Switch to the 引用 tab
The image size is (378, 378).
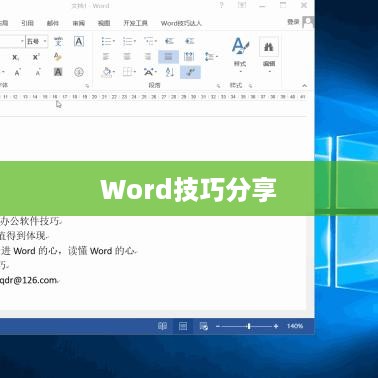pos(27,23)
